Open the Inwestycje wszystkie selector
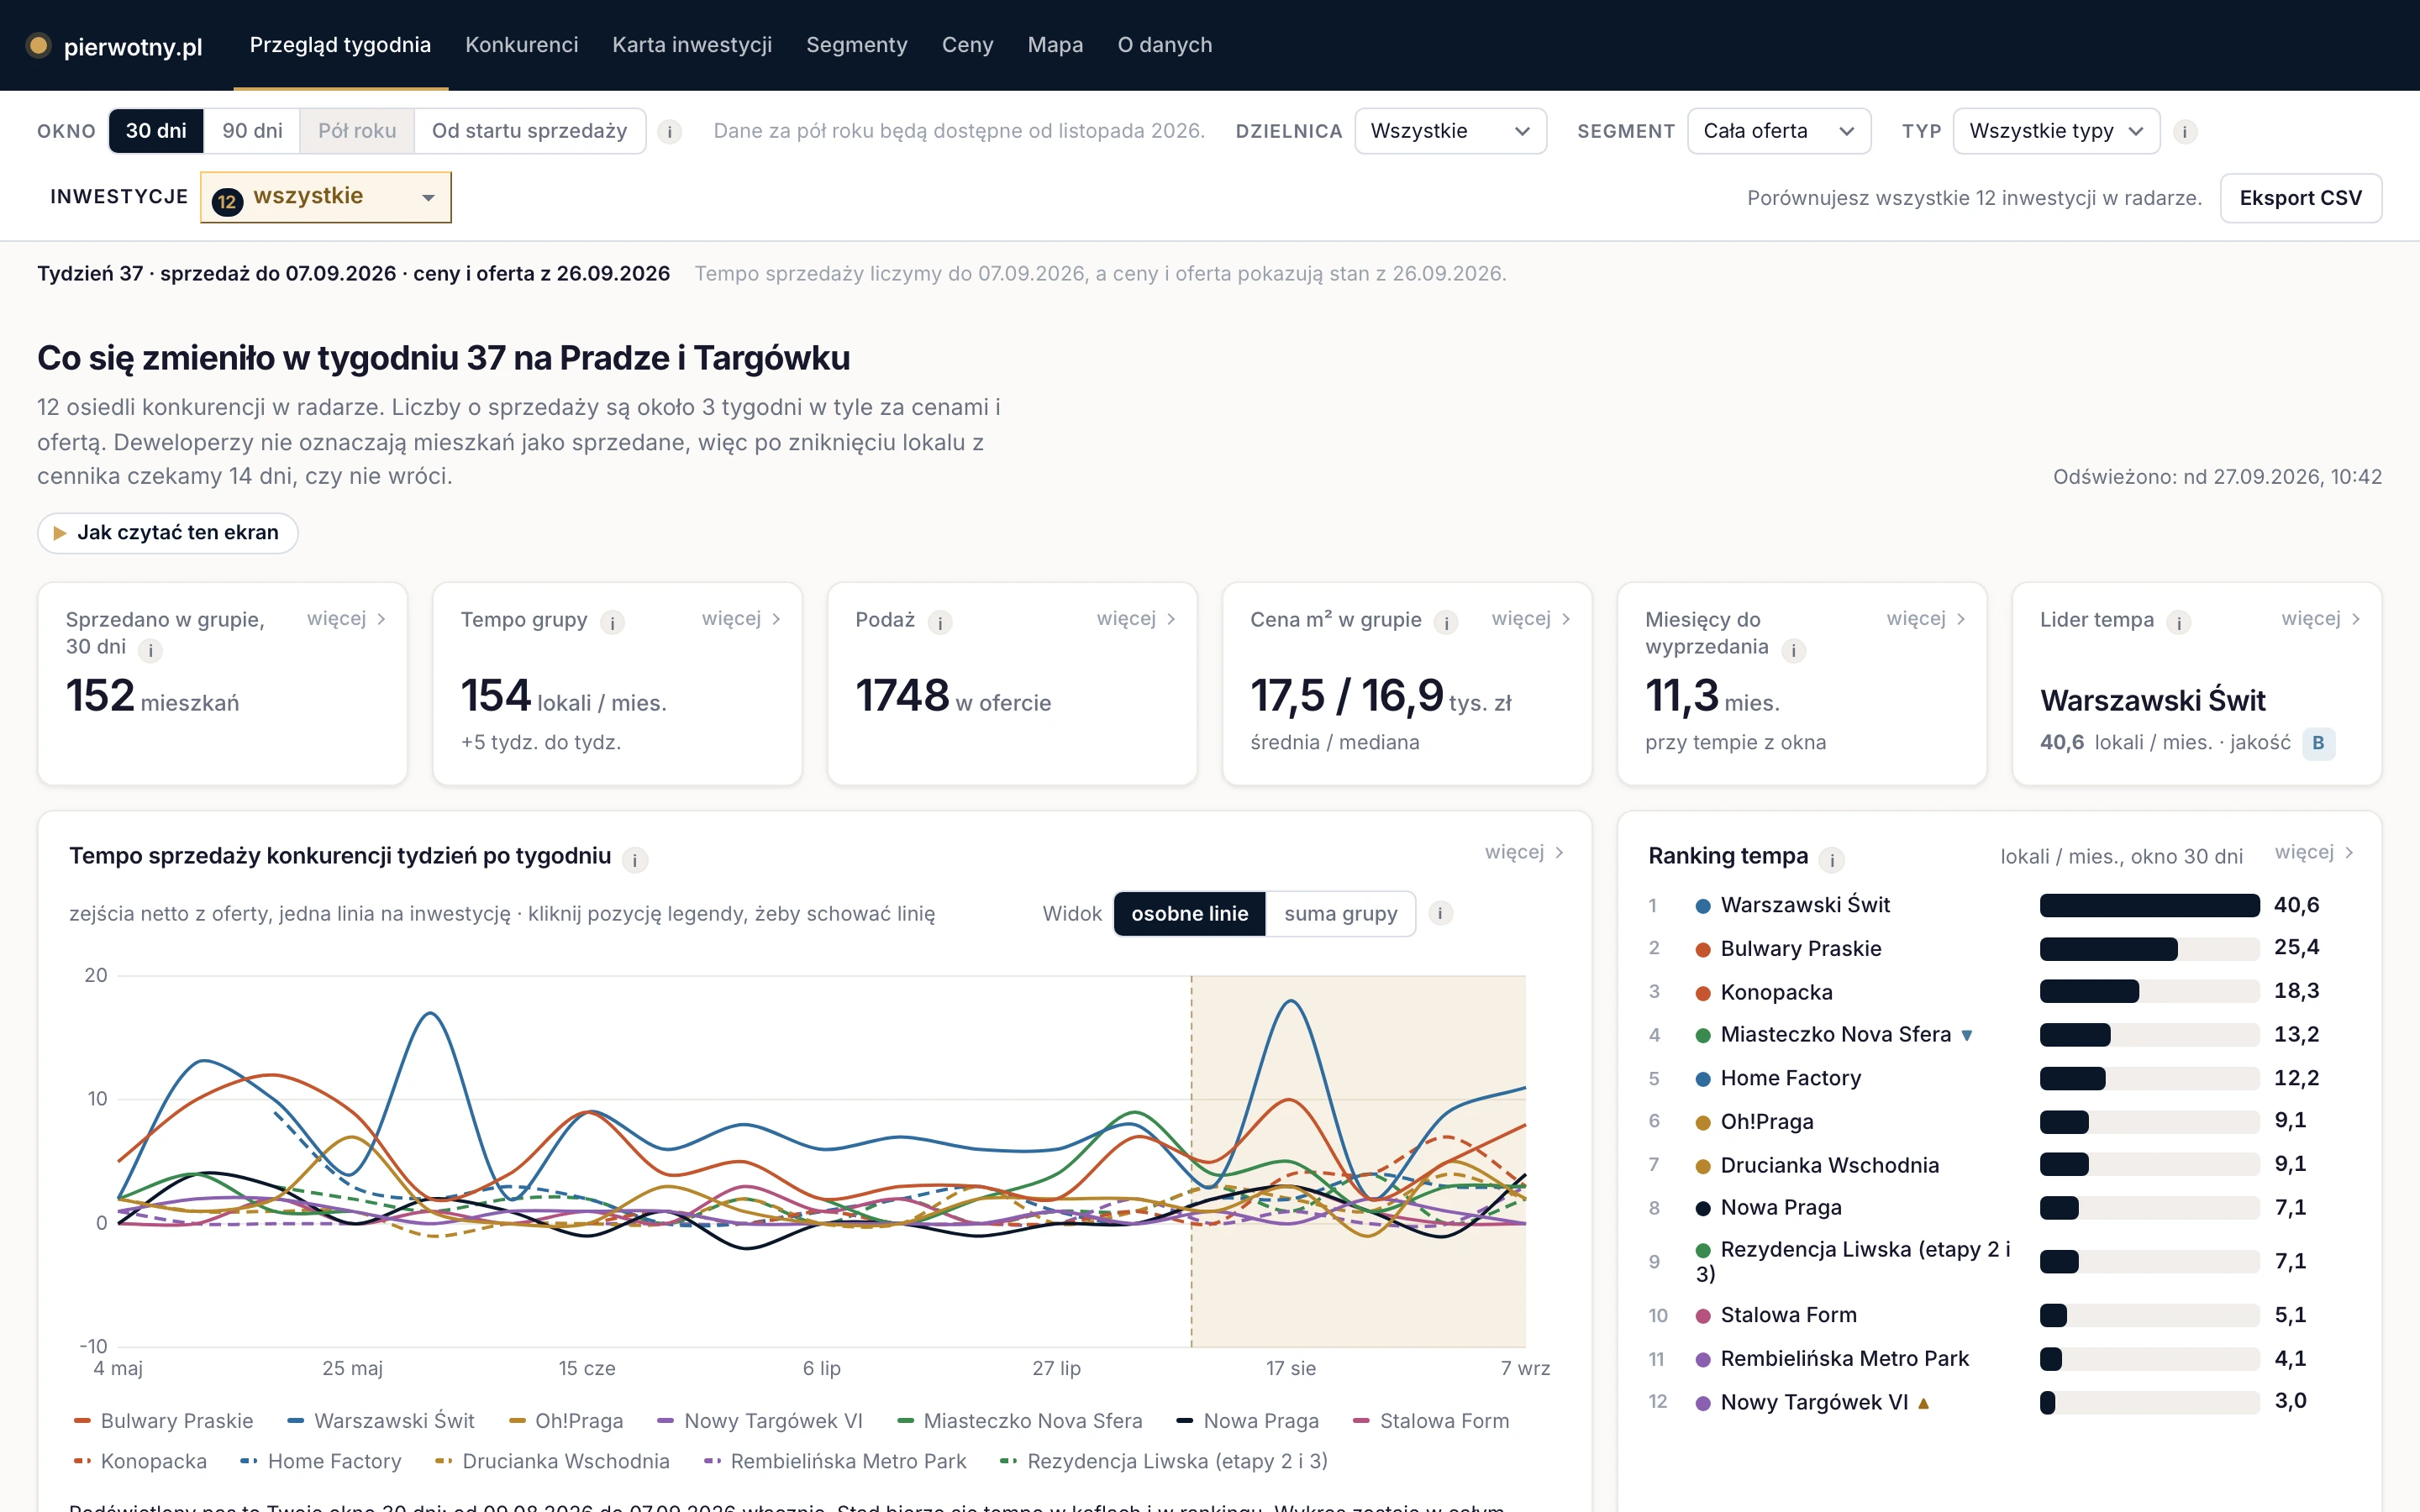The height and width of the screenshot is (1512, 2420). point(326,197)
